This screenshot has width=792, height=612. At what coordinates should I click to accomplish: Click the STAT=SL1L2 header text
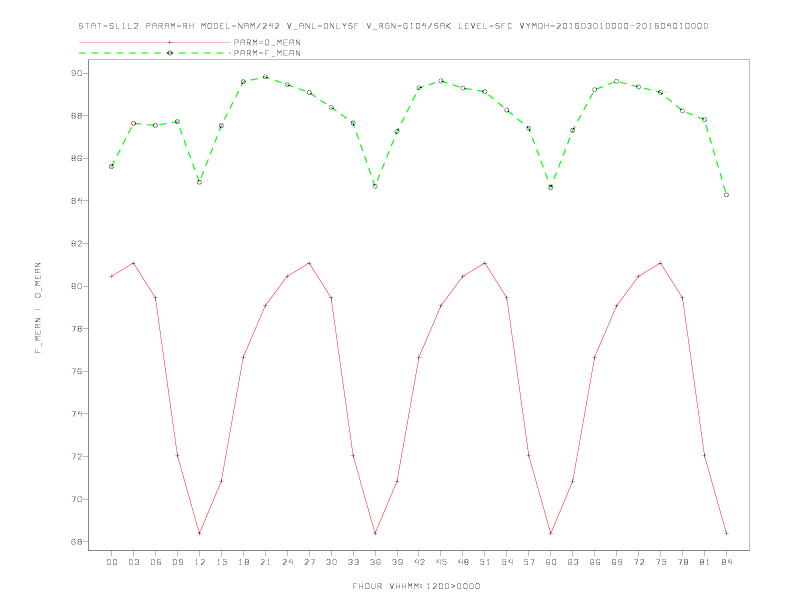pos(109,26)
